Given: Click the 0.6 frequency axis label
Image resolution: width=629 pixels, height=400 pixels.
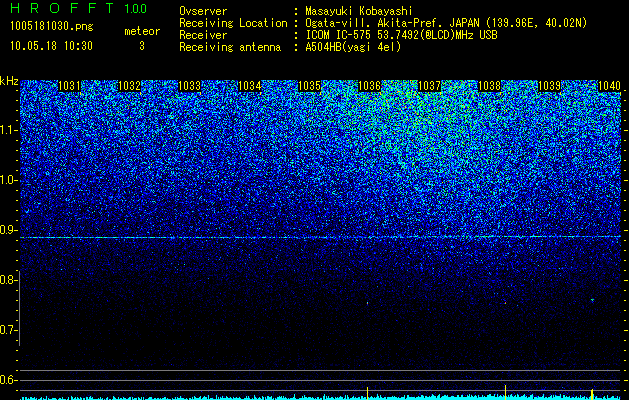Looking at the screenshot, I should [8, 380].
